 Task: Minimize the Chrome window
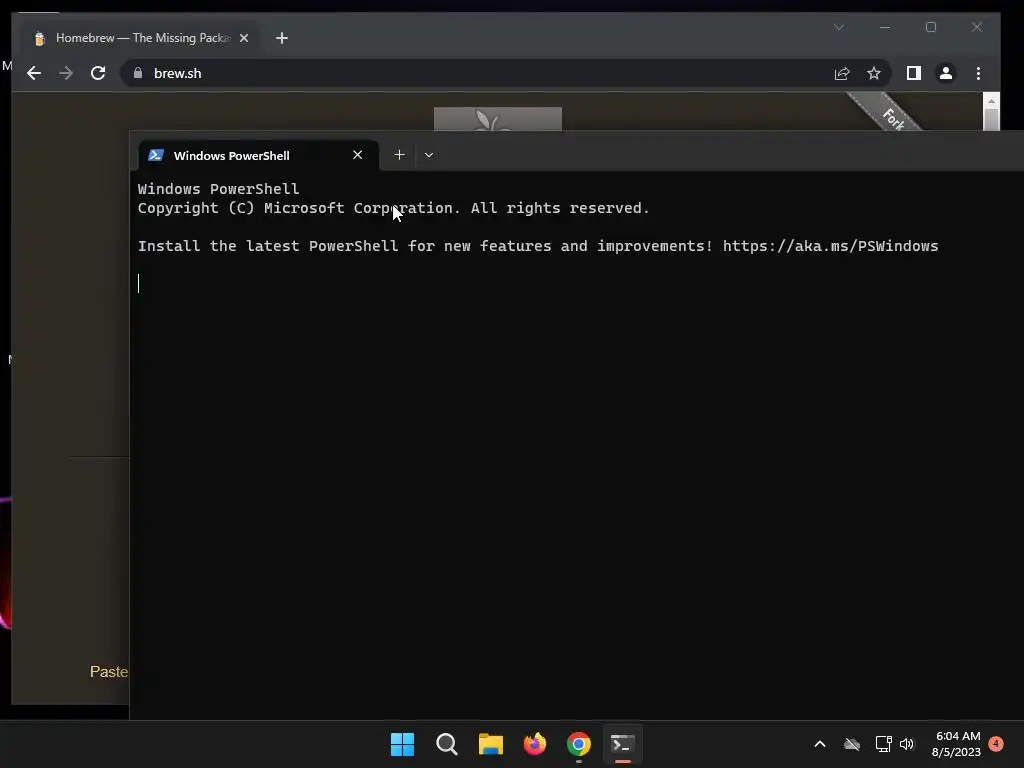pyautogui.click(x=885, y=27)
